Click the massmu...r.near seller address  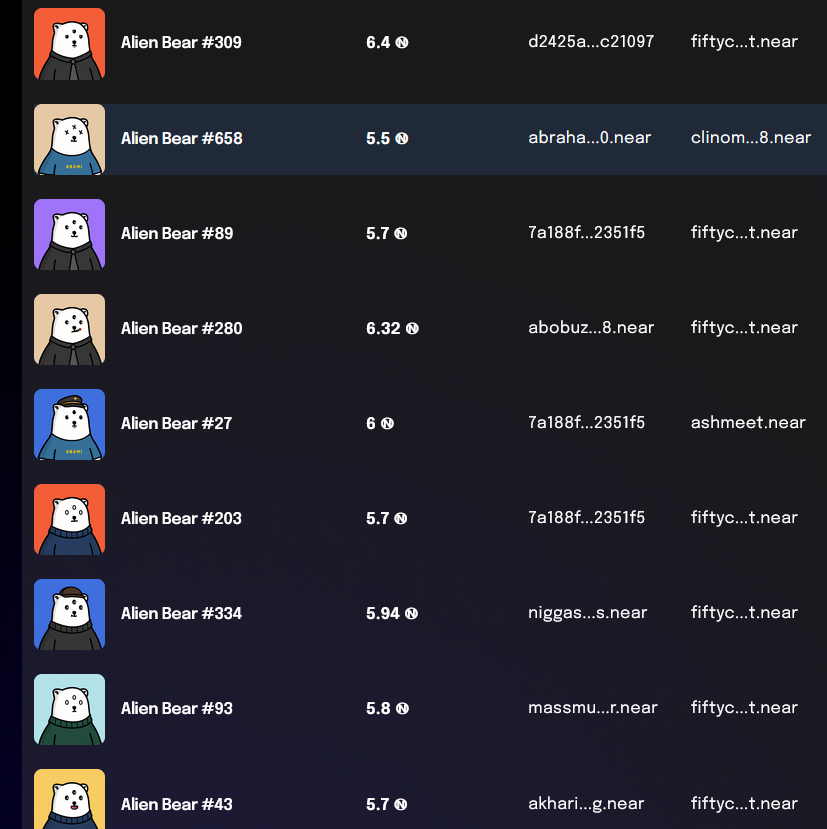pos(592,707)
